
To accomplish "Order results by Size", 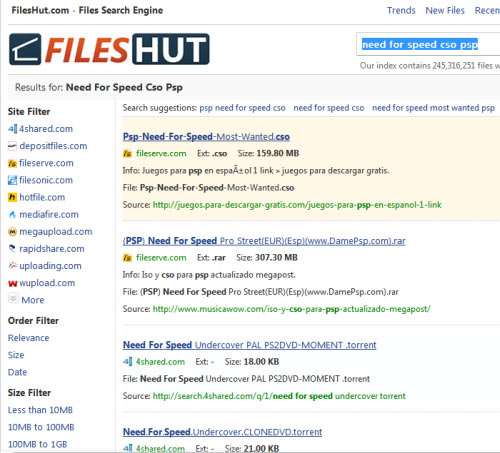I will [16, 355].
